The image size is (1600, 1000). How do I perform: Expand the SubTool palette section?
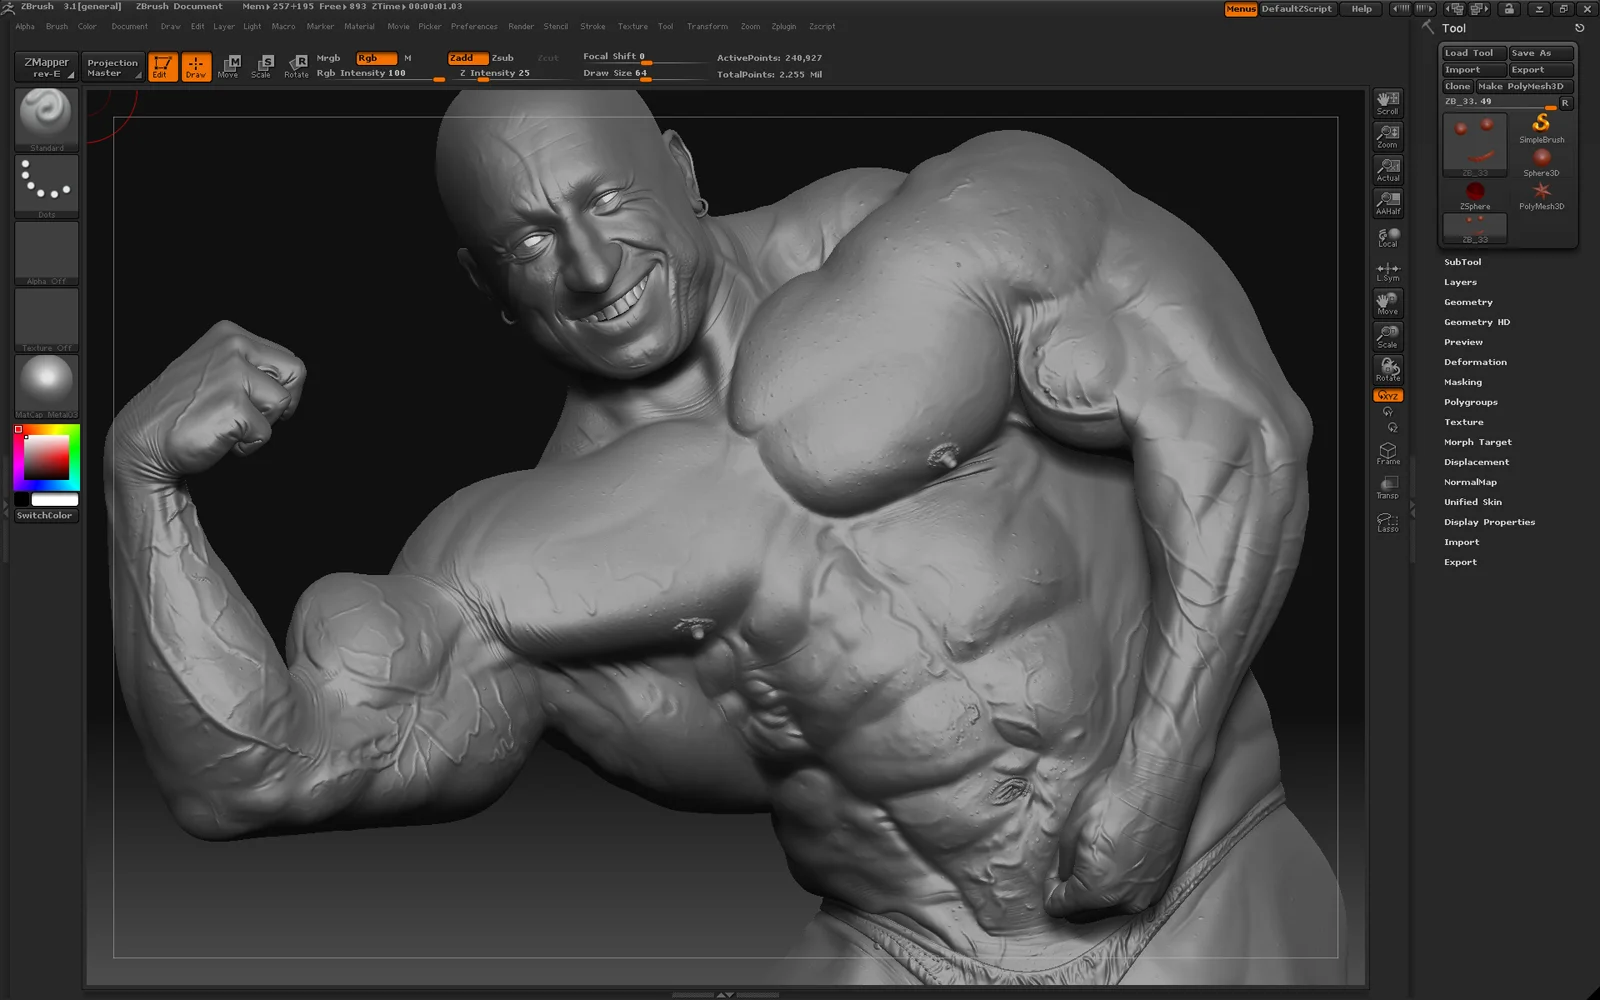tap(1462, 262)
